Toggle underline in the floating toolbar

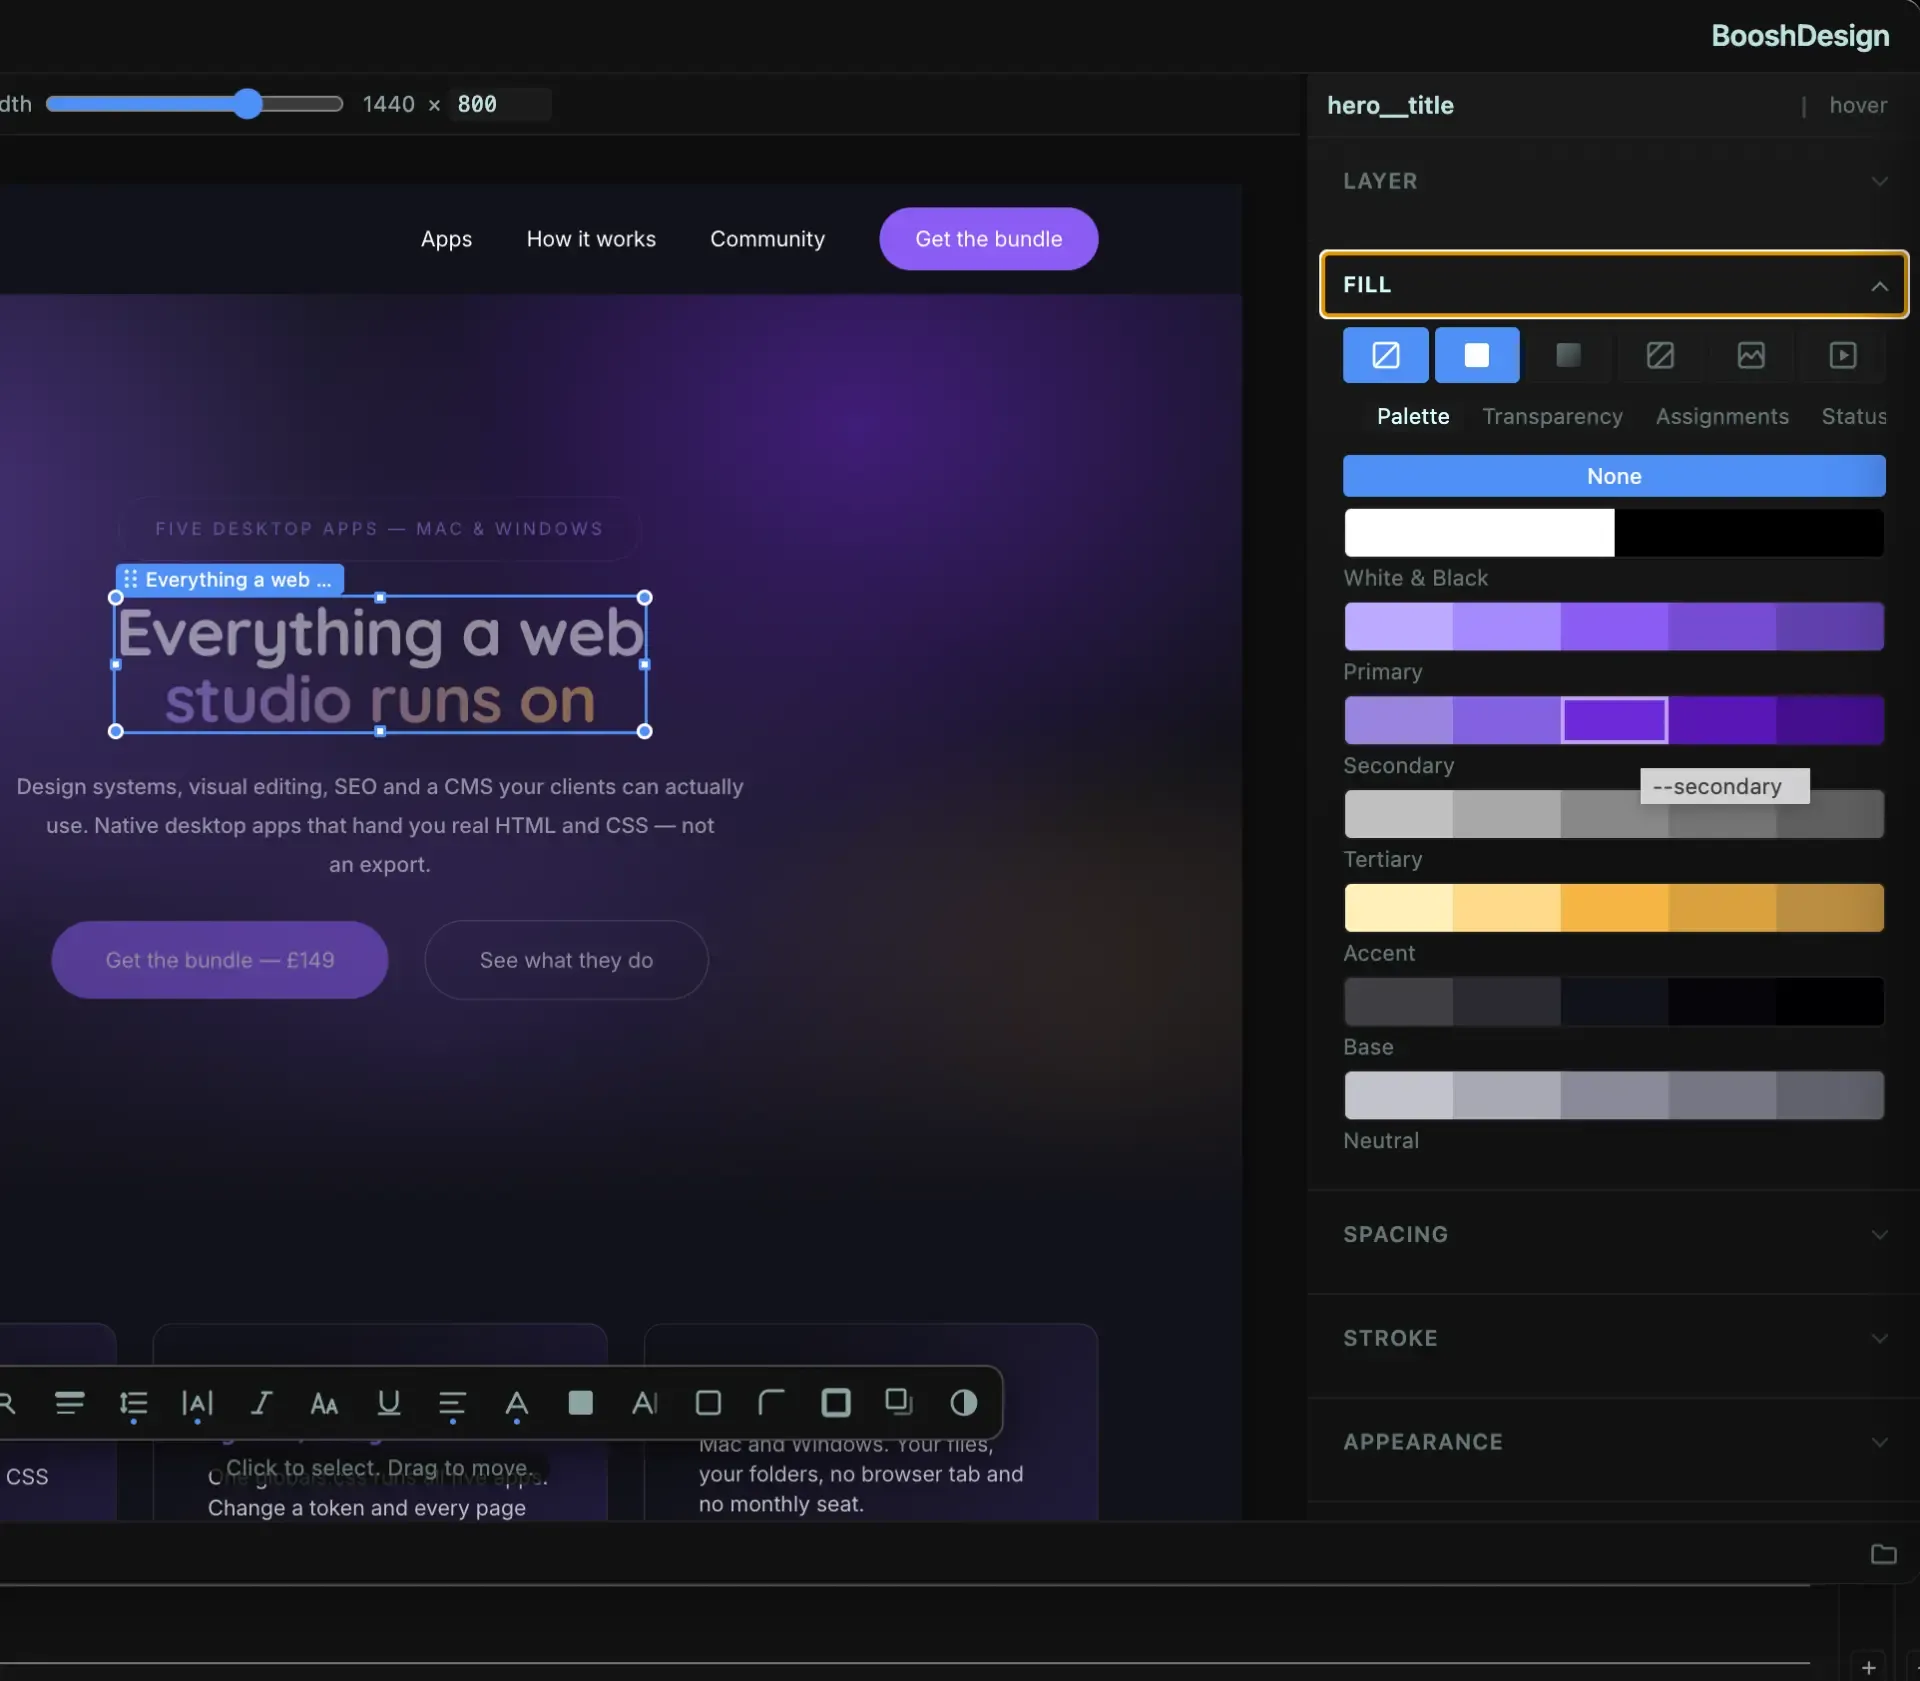pyautogui.click(x=389, y=1403)
